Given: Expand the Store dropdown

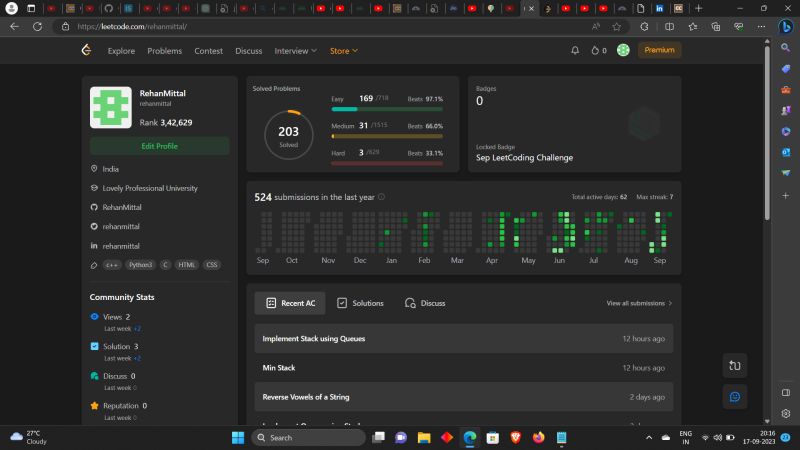Looking at the screenshot, I should [x=344, y=51].
